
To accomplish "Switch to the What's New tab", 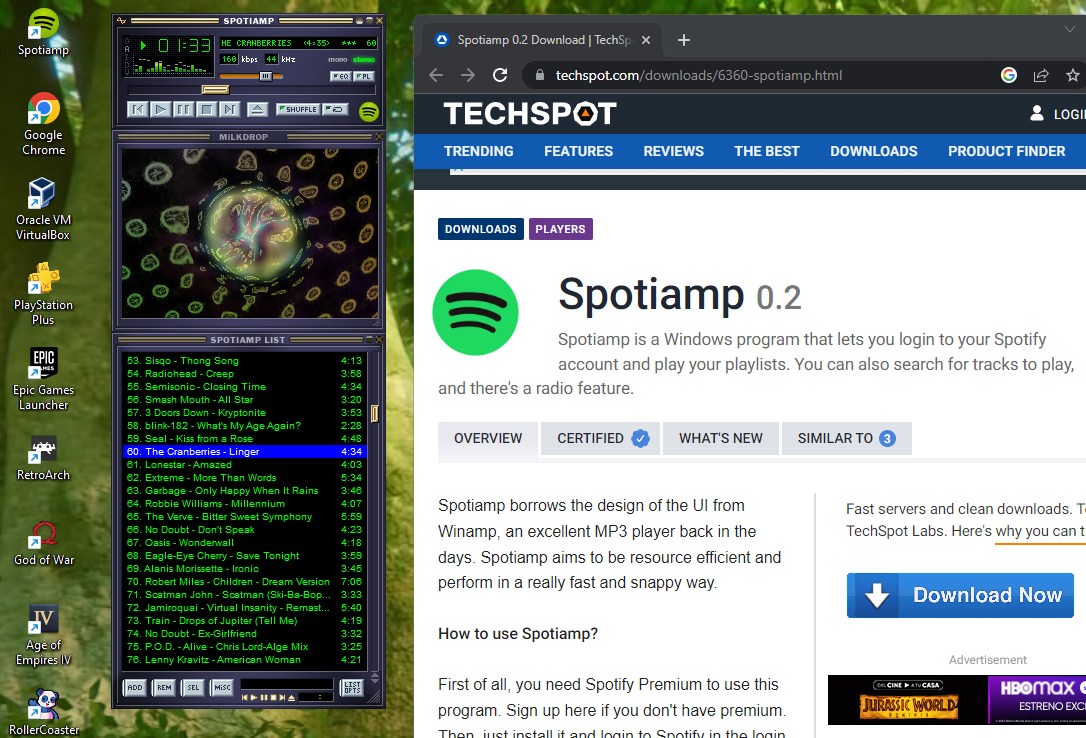I will (720, 438).
